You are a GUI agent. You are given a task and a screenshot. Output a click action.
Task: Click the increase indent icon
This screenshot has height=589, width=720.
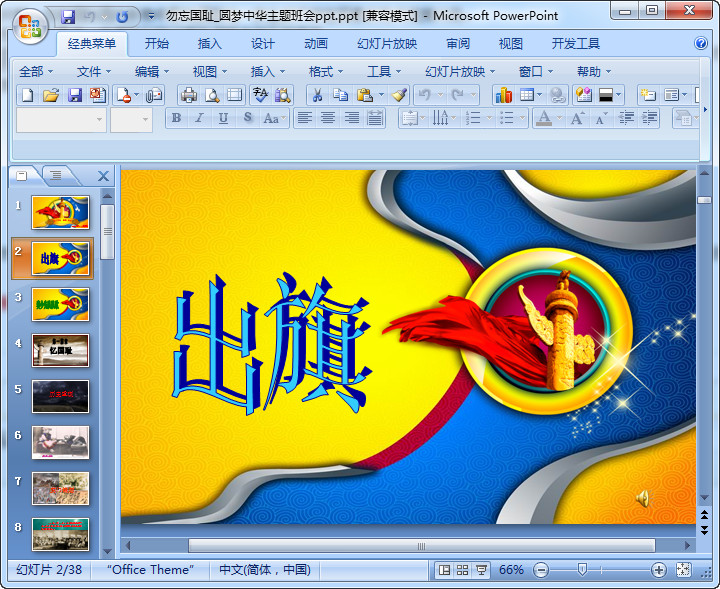[649, 118]
